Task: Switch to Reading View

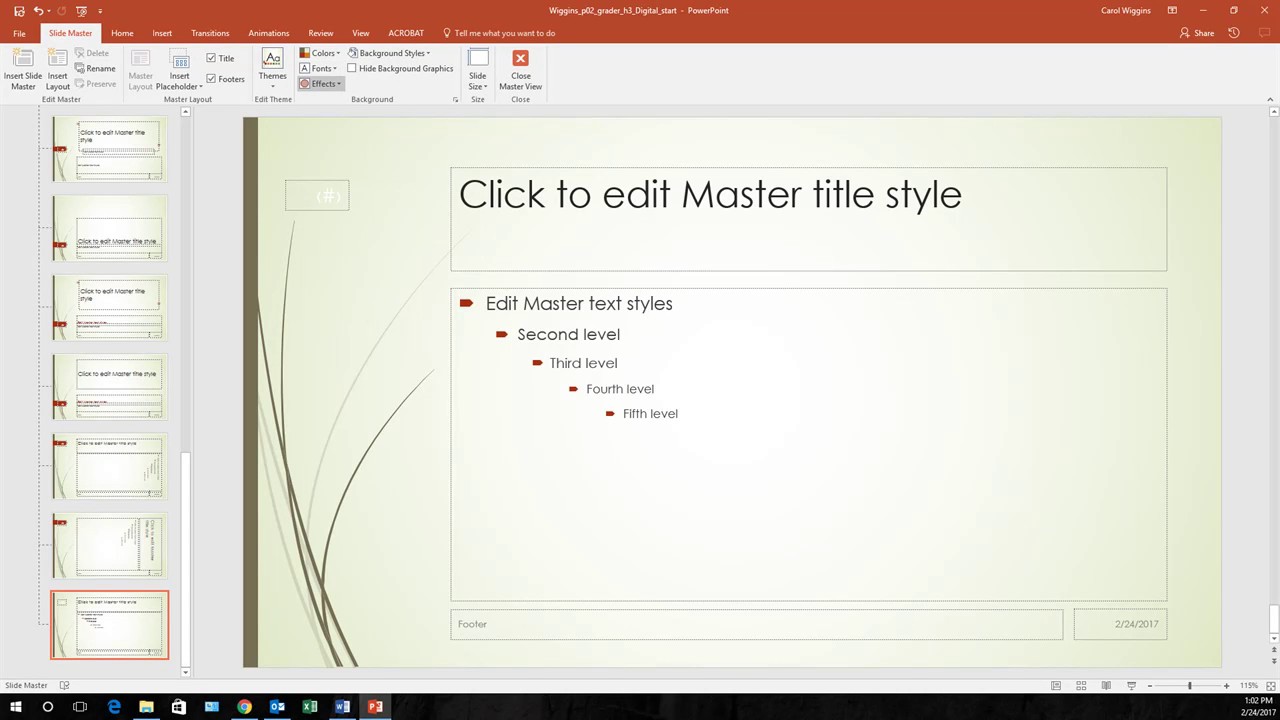Action: pos(1106,685)
